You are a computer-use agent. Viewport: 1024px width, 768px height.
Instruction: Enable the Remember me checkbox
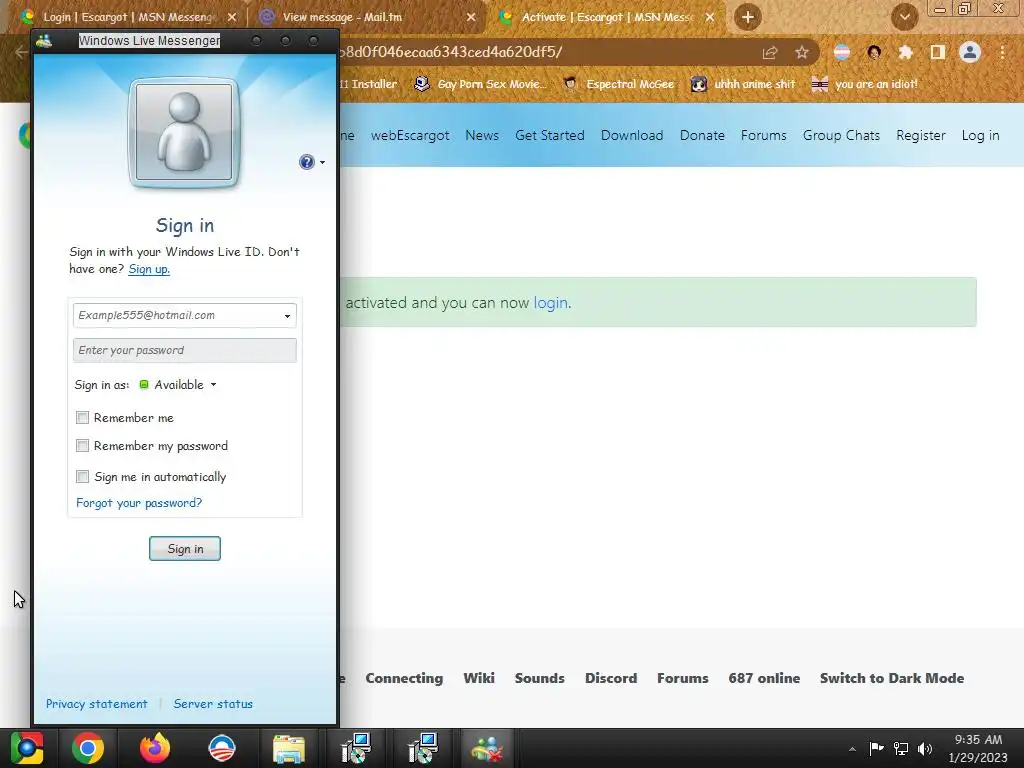click(82, 418)
